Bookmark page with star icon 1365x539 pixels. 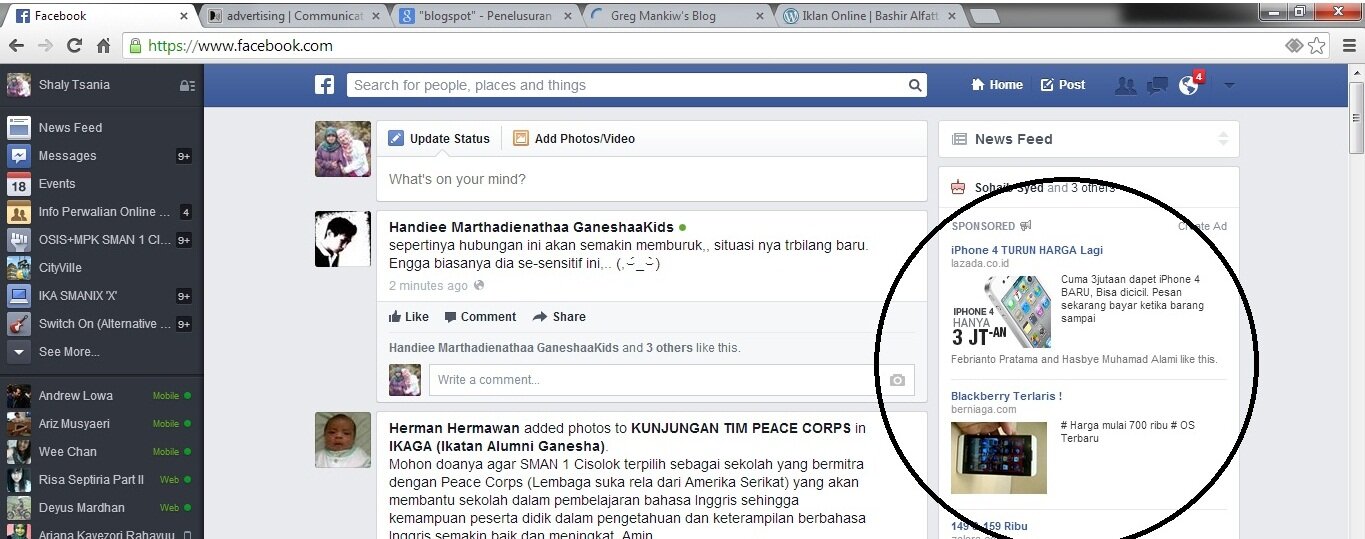point(1317,45)
